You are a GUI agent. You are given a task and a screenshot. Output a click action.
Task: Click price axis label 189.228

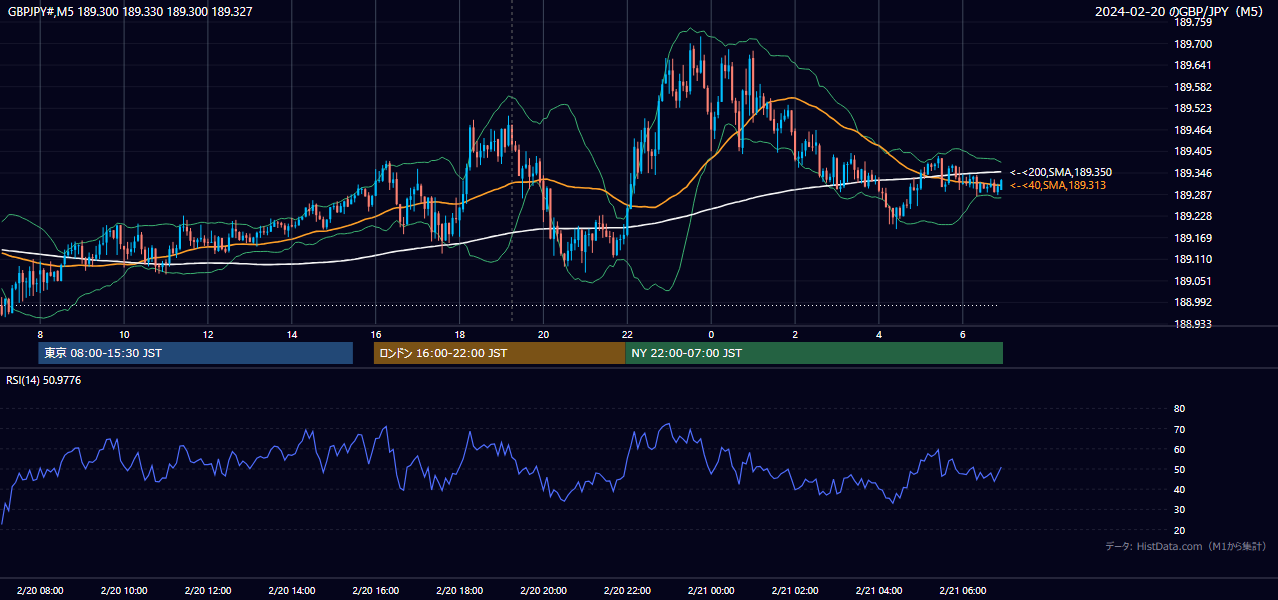(1192, 216)
